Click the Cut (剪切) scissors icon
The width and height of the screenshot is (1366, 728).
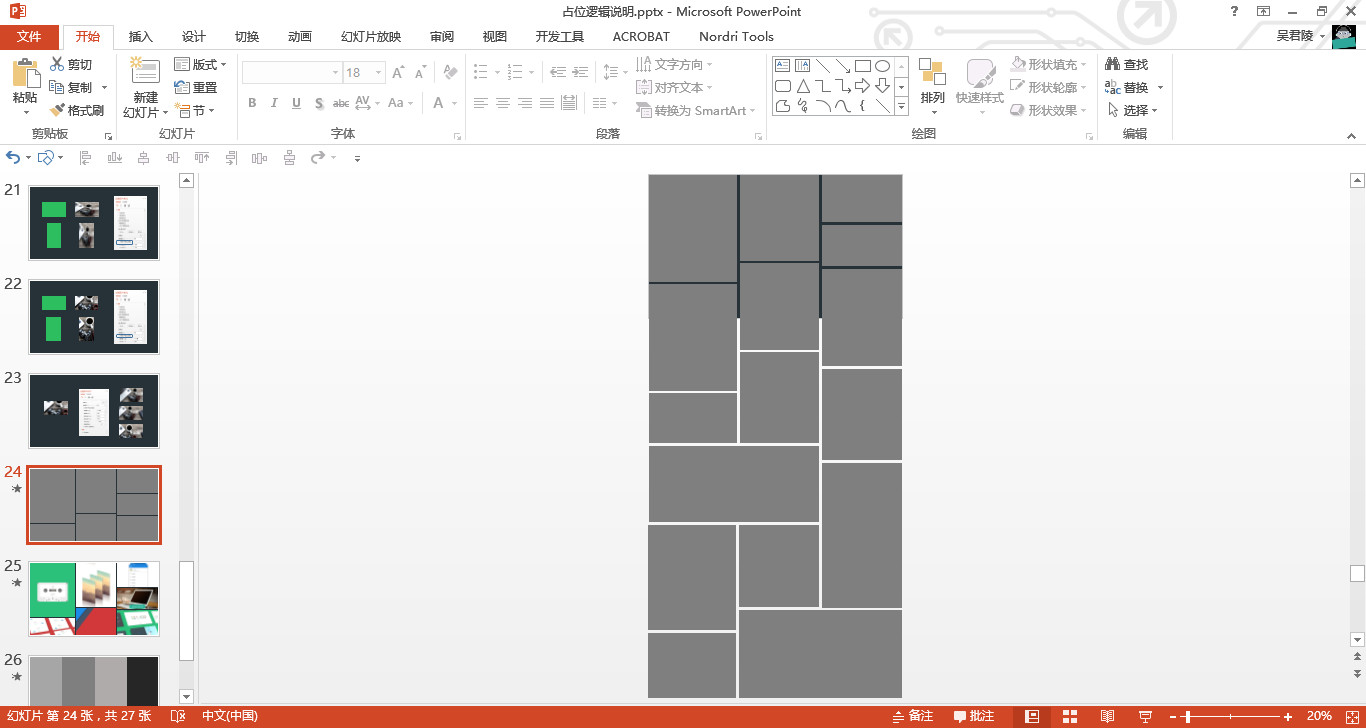point(57,65)
